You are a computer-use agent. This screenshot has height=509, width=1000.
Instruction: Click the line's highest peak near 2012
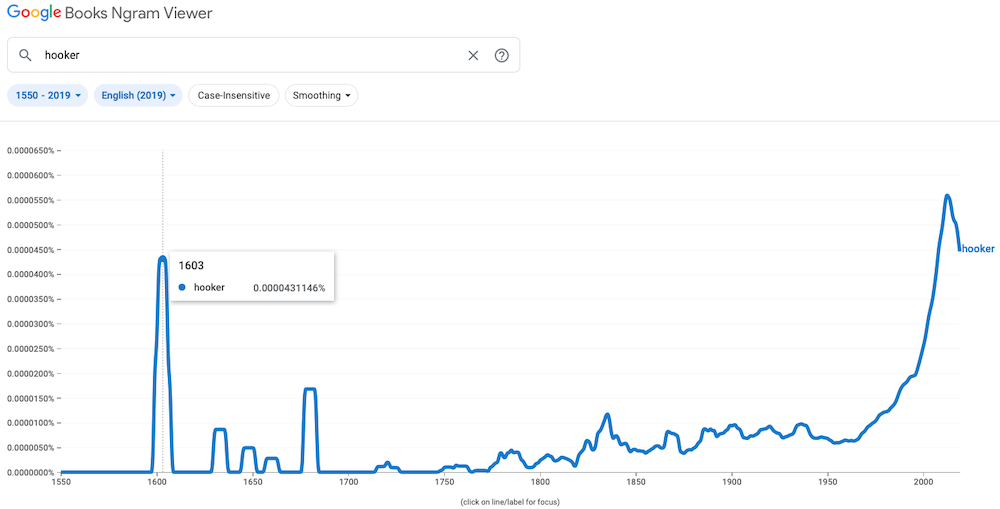(x=947, y=196)
